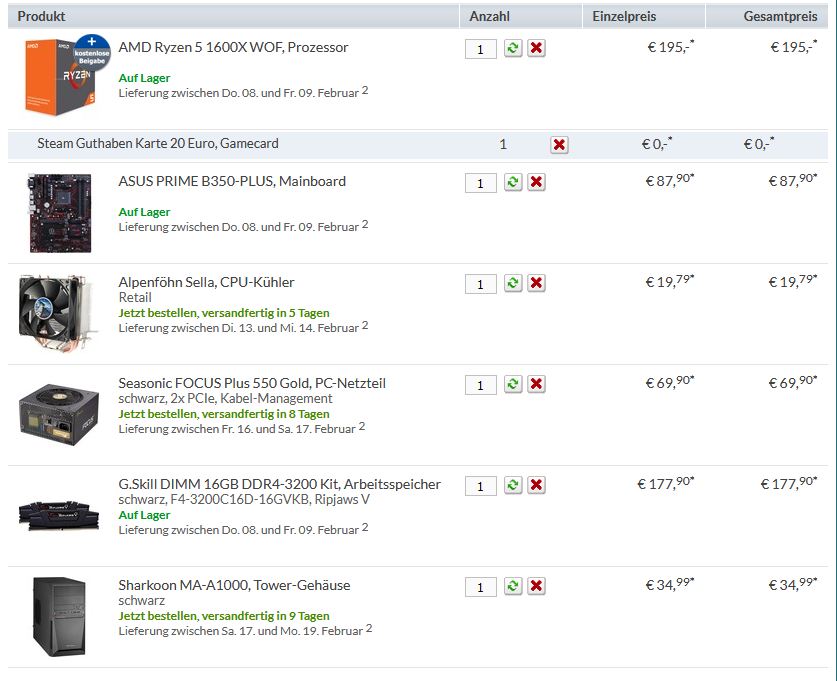Viewport: 837px width, 681px height.
Task: Refresh quantity for AMD Ryzen 5 1600X
Action: (x=513, y=48)
